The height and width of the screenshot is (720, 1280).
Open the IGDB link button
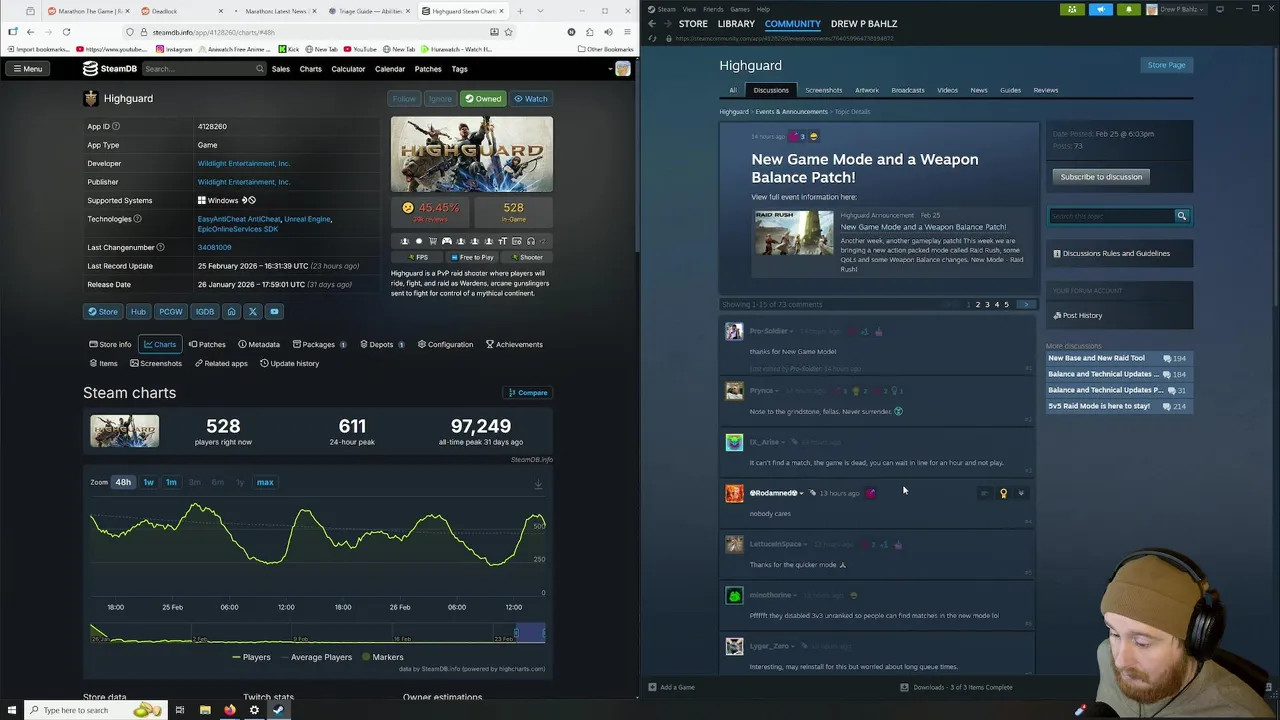pos(205,312)
